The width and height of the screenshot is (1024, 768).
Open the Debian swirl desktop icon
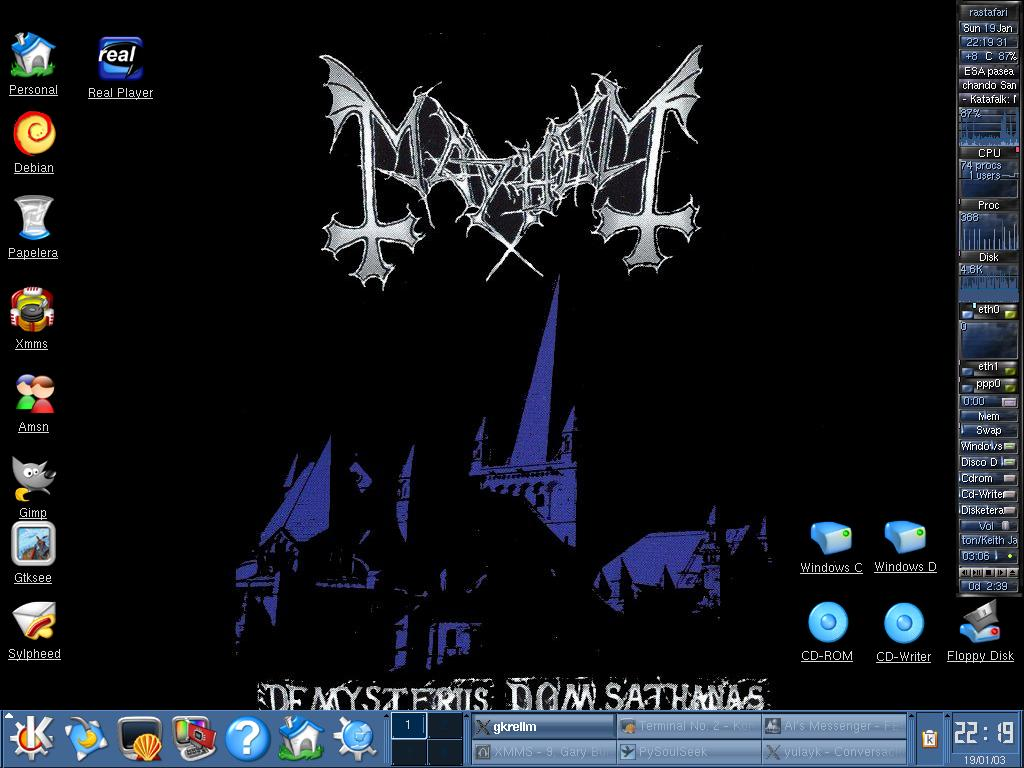point(34,134)
